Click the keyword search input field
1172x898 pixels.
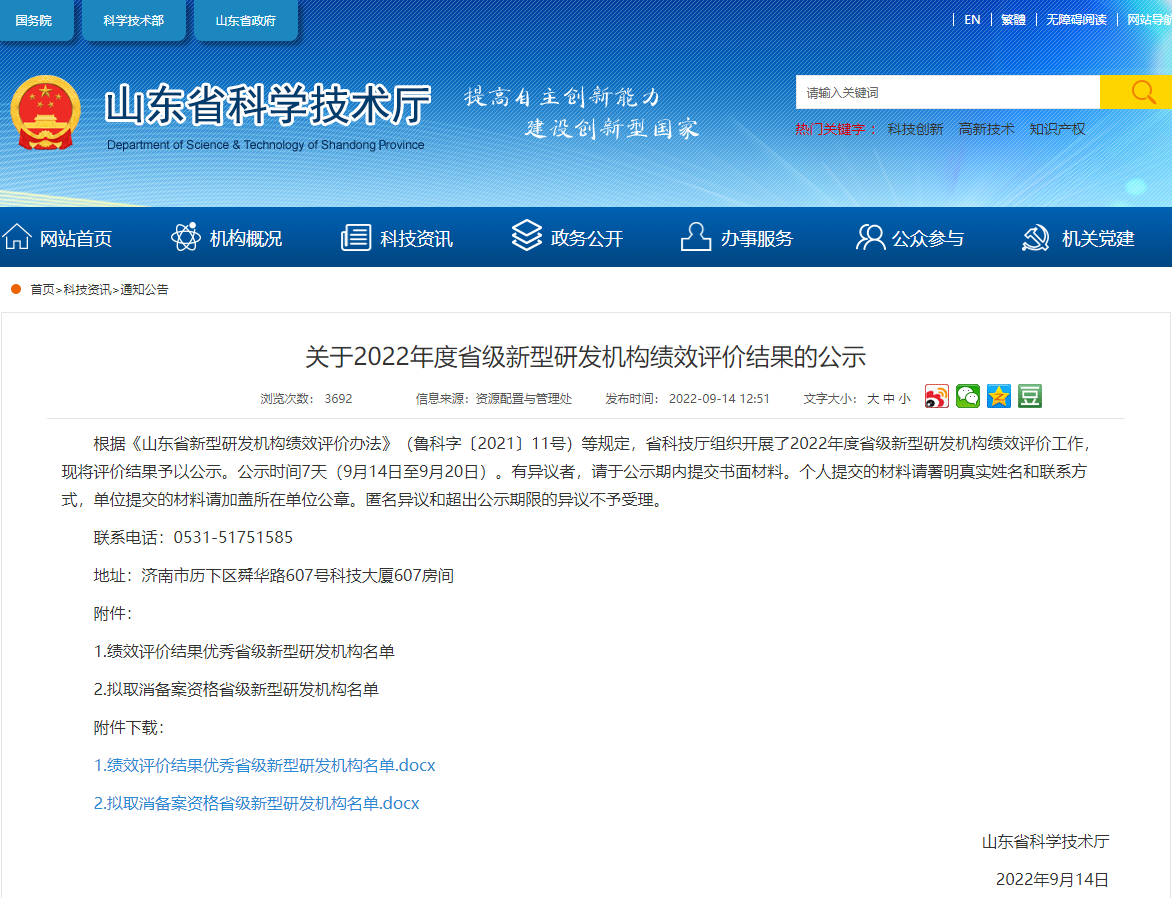(x=946, y=92)
